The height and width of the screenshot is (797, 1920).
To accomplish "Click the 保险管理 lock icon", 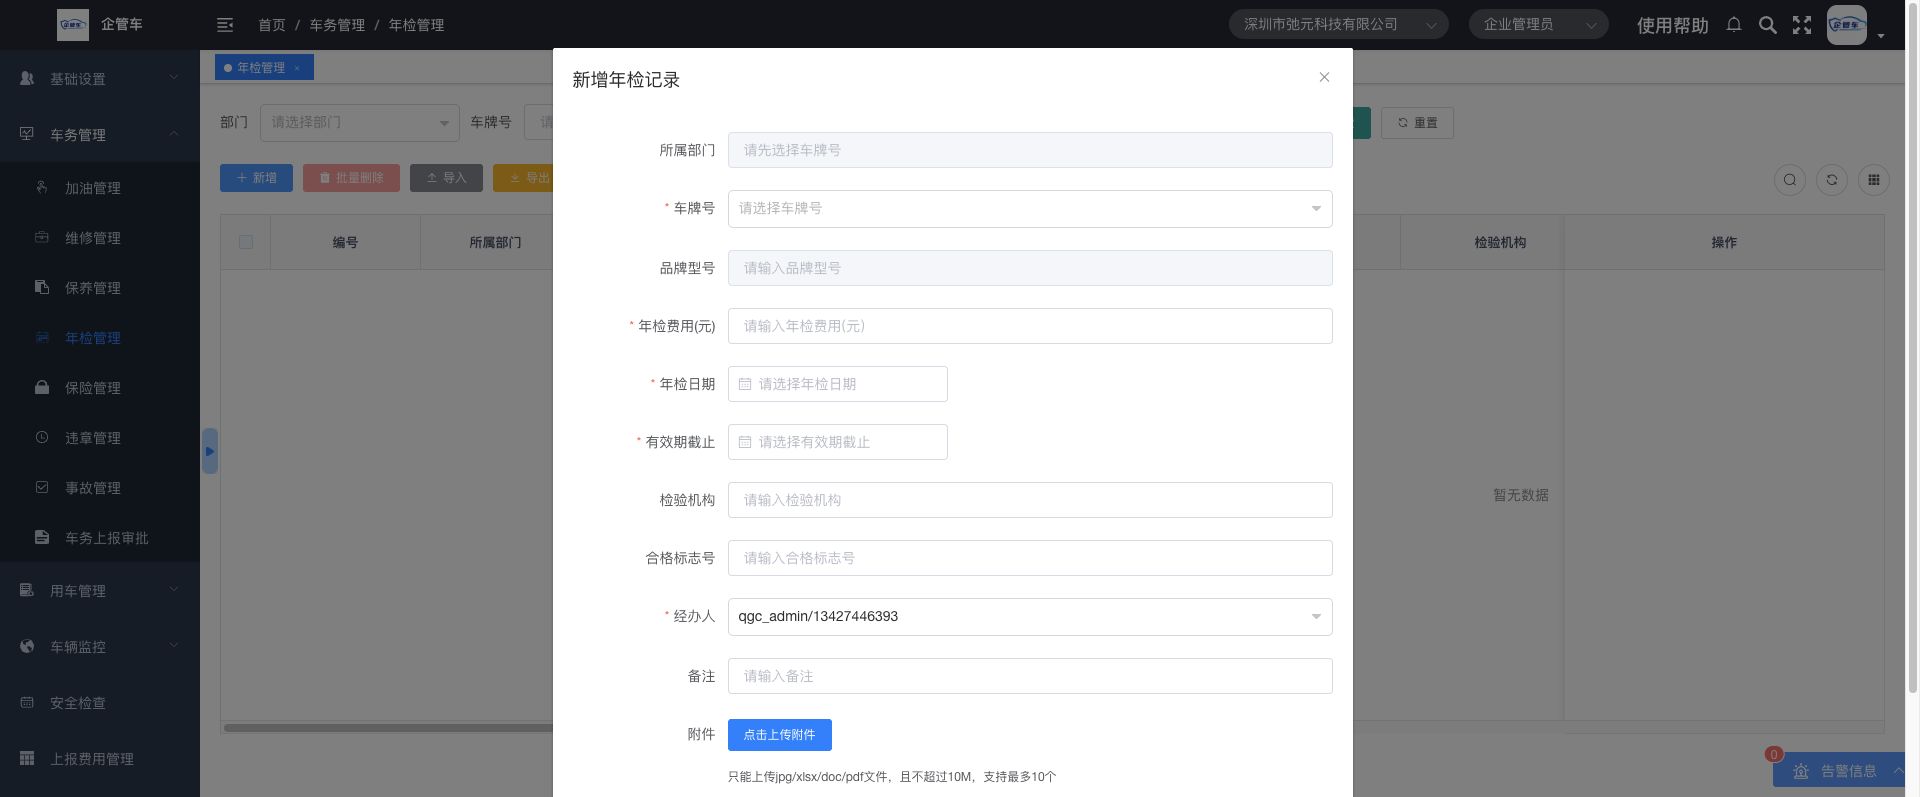I will 42,387.
